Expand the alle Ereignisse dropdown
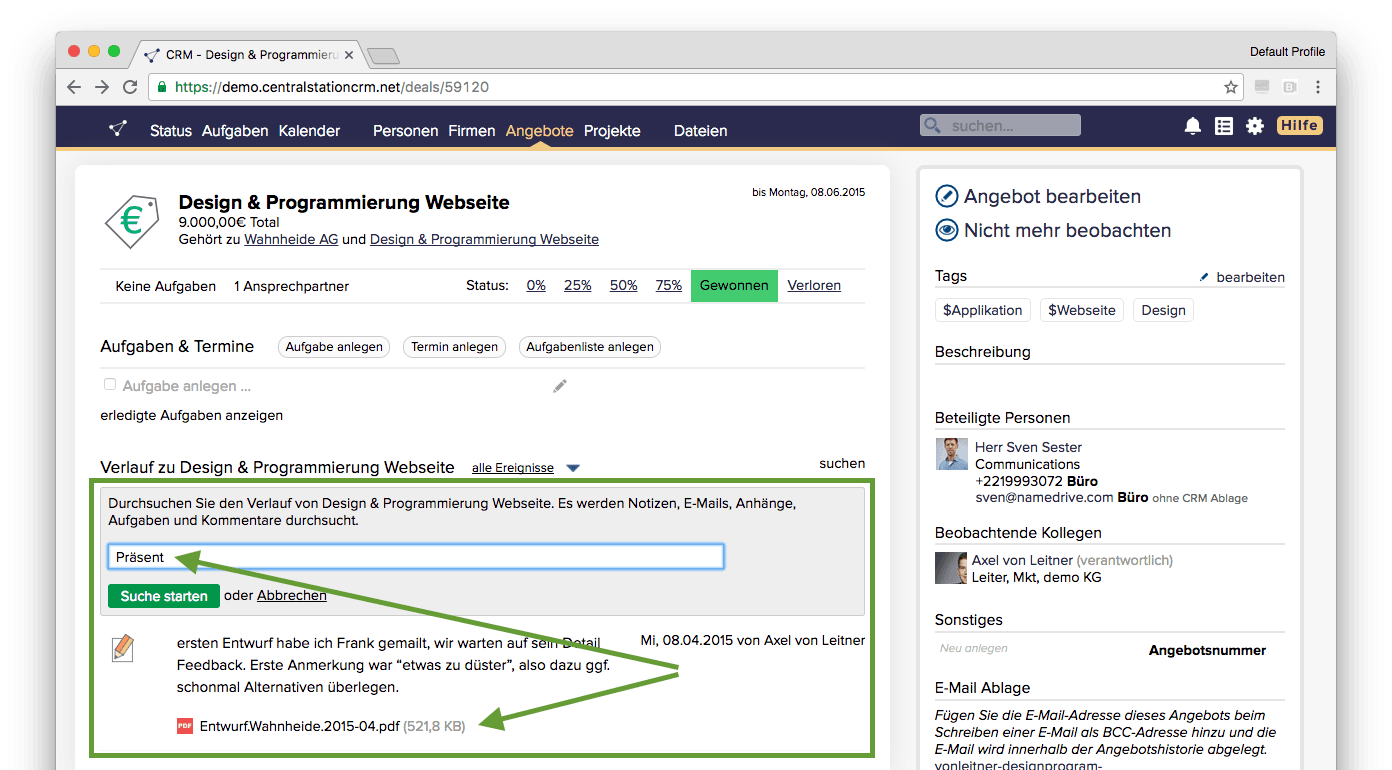The width and height of the screenshot is (1392, 770). coord(573,468)
